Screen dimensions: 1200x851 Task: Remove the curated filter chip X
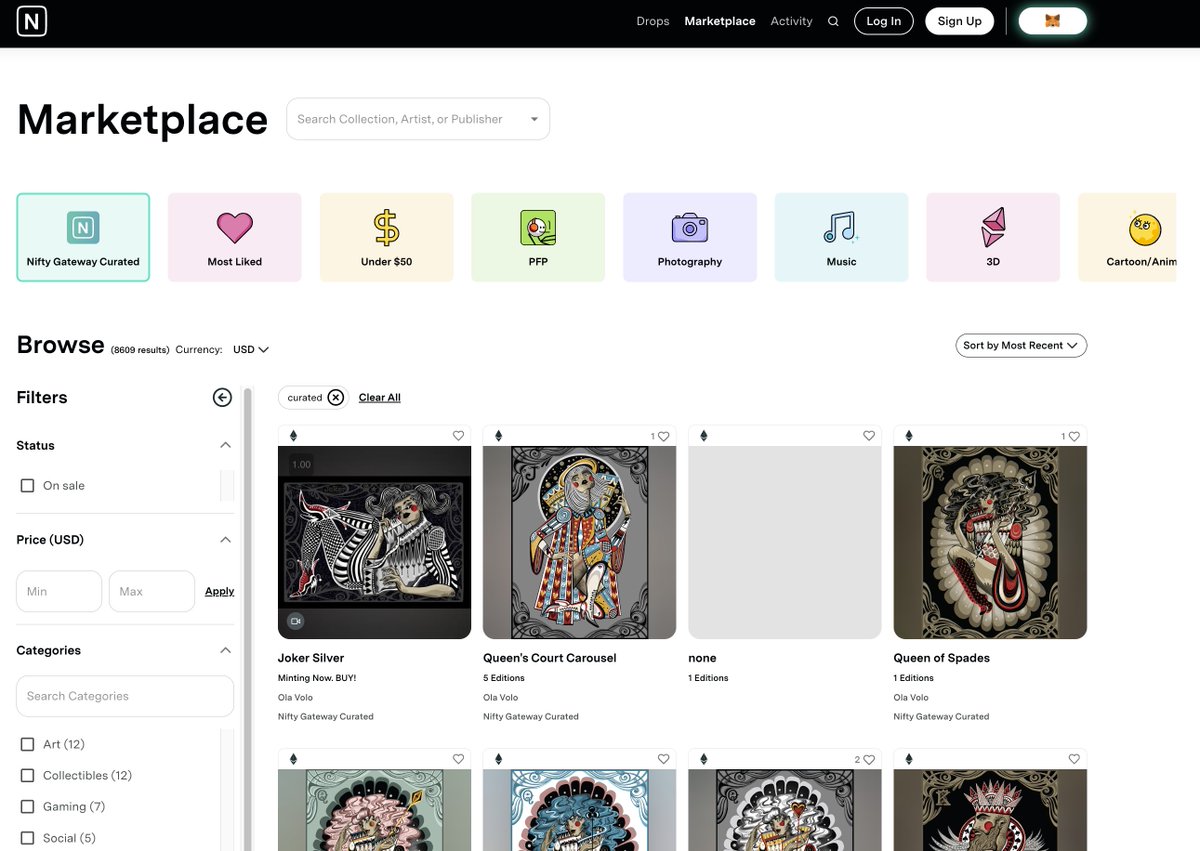336,397
